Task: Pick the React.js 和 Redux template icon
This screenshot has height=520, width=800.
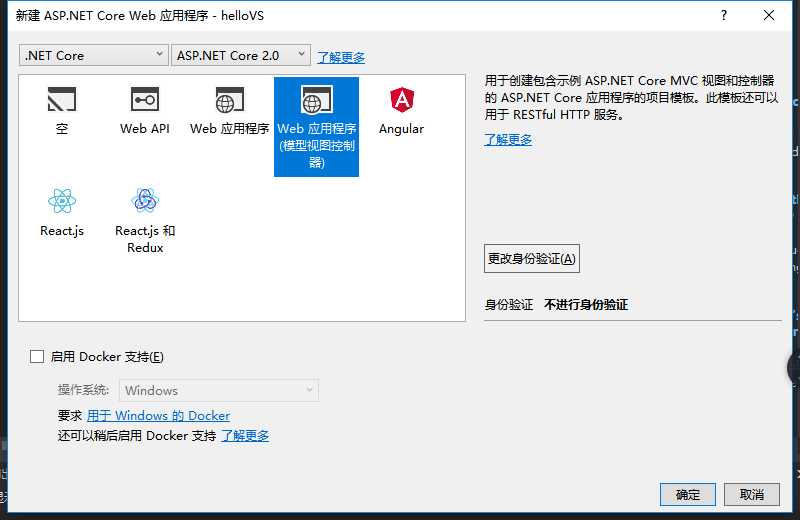Action: tap(145, 200)
